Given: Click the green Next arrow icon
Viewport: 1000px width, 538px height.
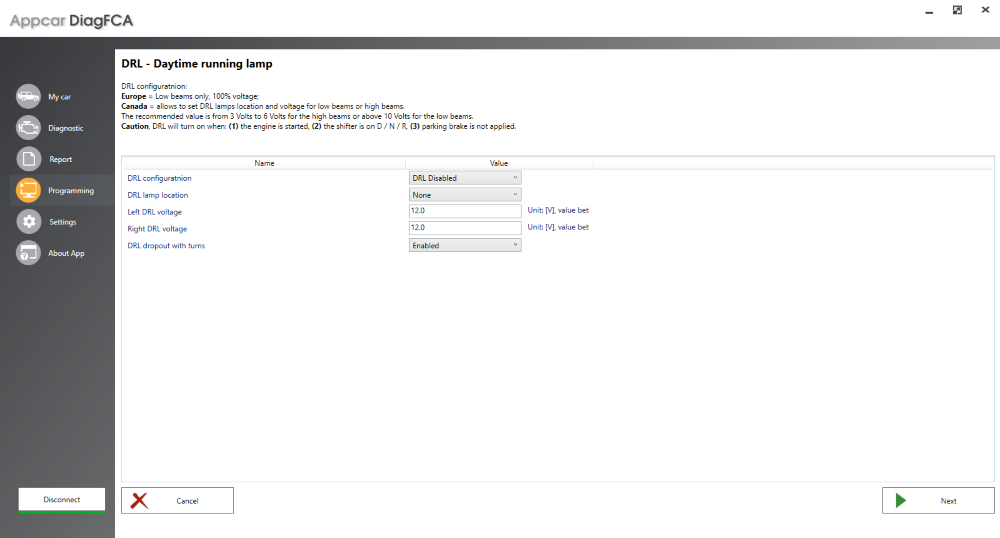Looking at the screenshot, I should point(901,500).
